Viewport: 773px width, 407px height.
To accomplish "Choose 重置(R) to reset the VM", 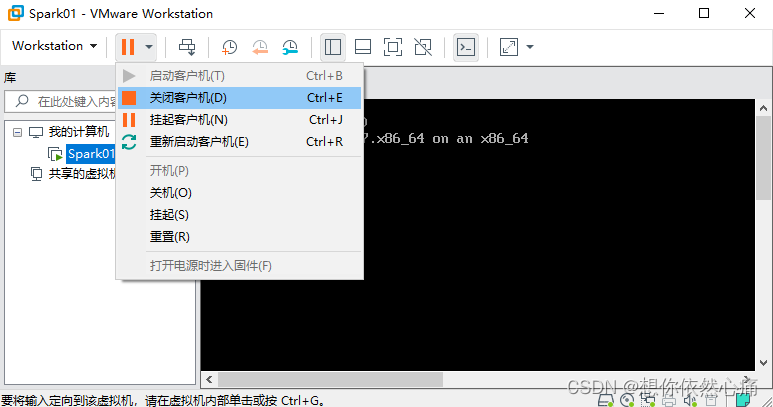I will pyautogui.click(x=240, y=237).
